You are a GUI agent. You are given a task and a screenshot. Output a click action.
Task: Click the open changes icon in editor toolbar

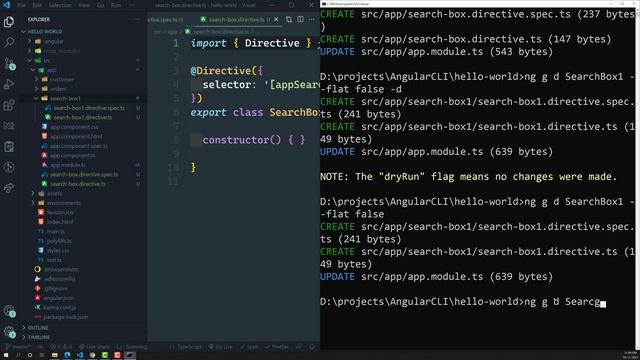coord(289,19)
